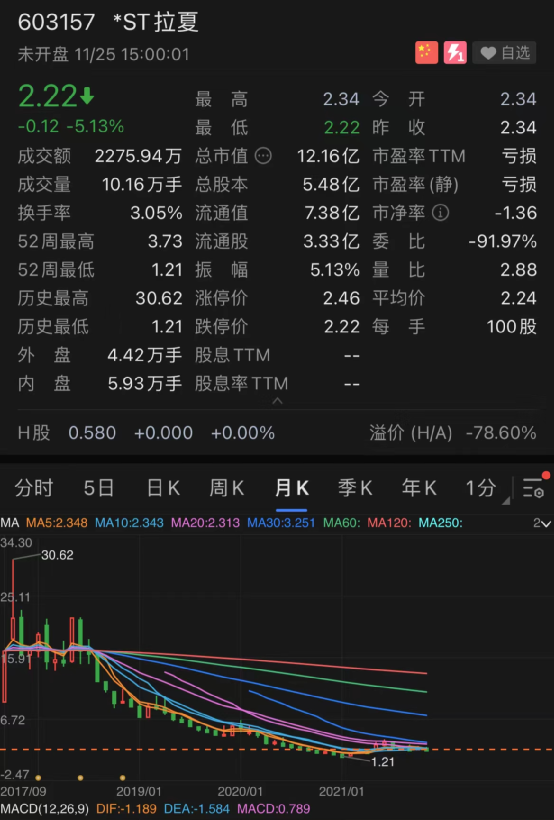The width and height of the screenshot is (554, 820).
Task: Tap the stock code 603157
Action: (x=56, y=22)
